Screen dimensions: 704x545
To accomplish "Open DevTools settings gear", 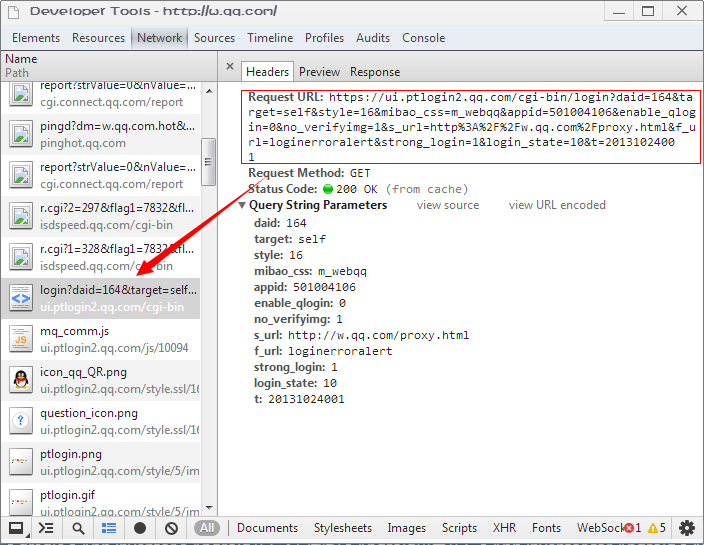I will tap(687, 528).
